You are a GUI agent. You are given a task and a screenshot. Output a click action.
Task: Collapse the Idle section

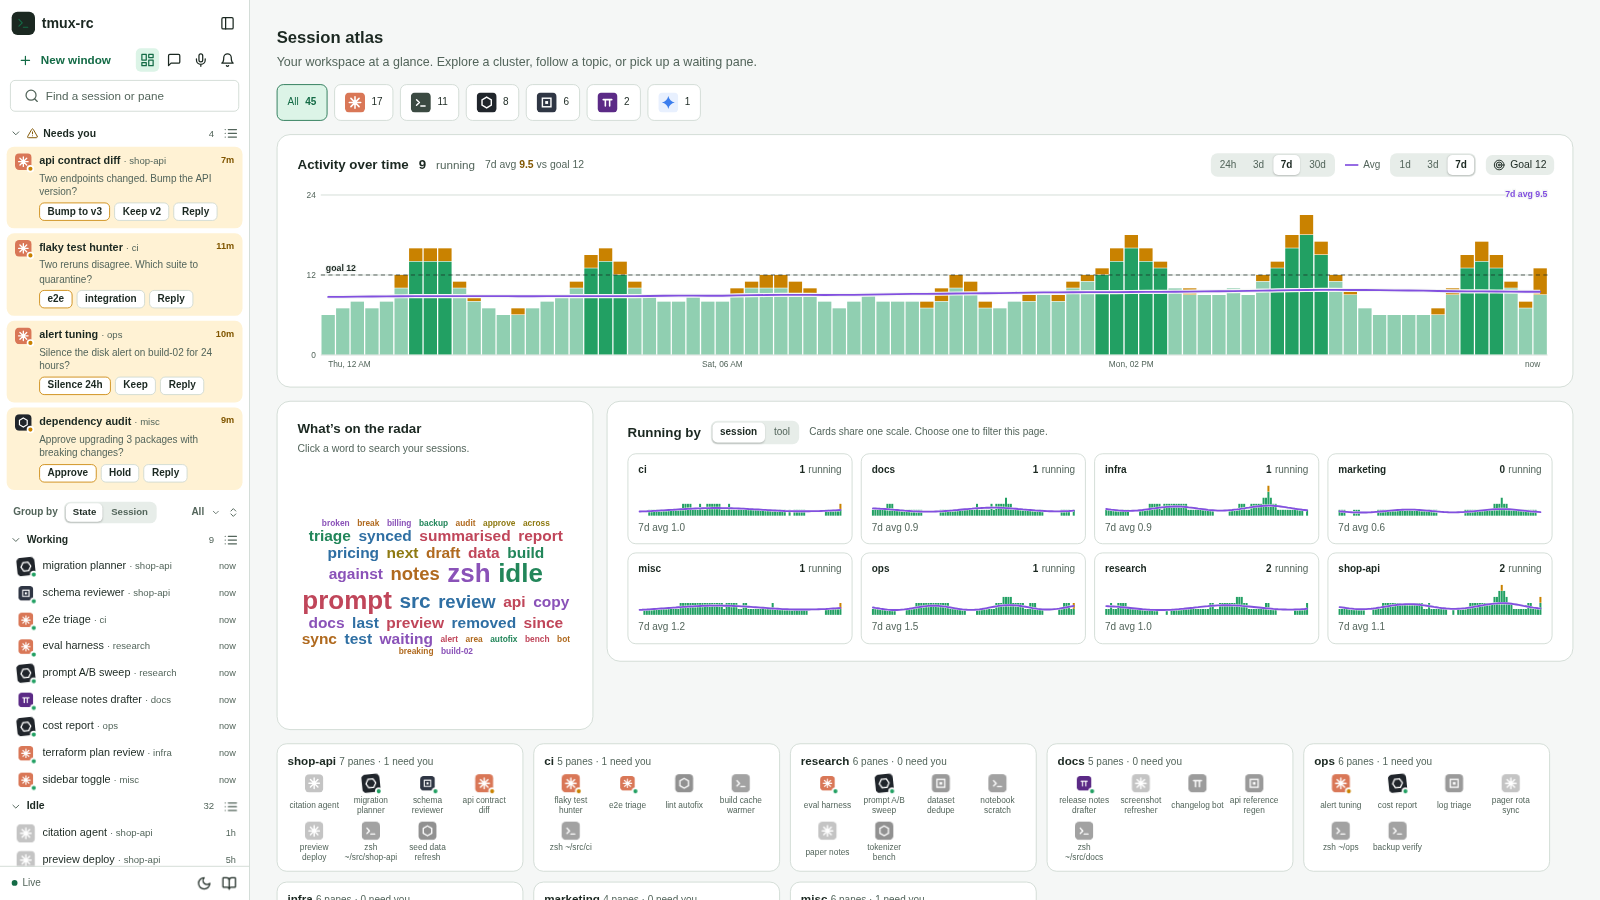pos(16,806)
